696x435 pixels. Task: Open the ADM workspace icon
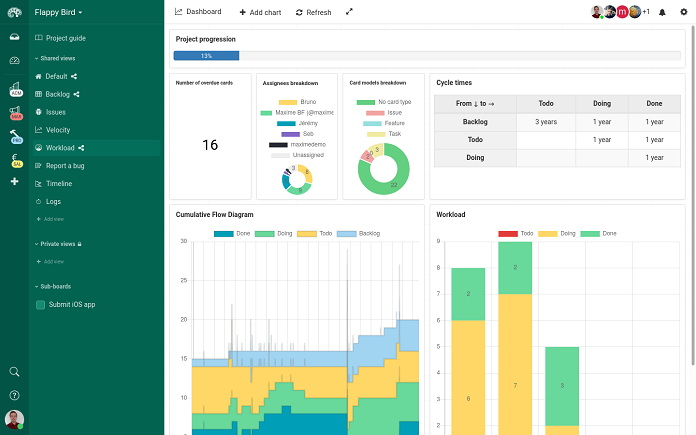[x=16, y=89]
